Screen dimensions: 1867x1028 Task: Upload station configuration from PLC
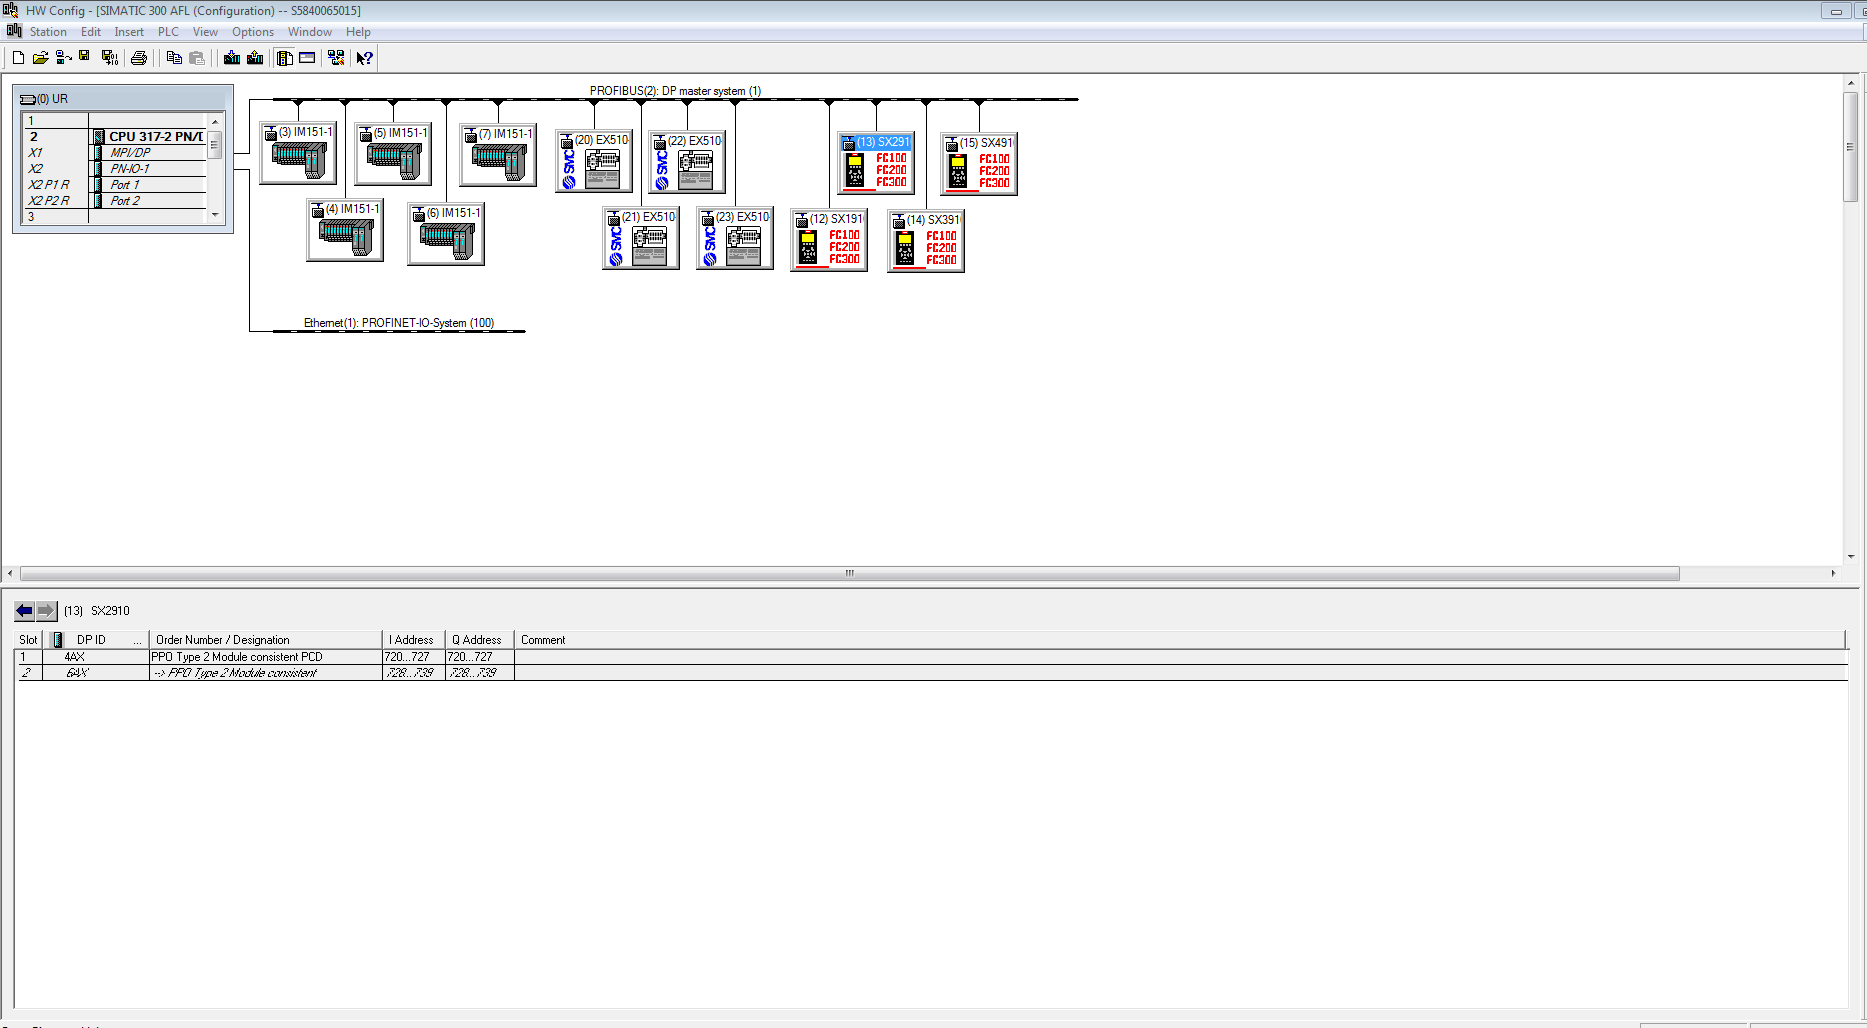tap(254, 57)
